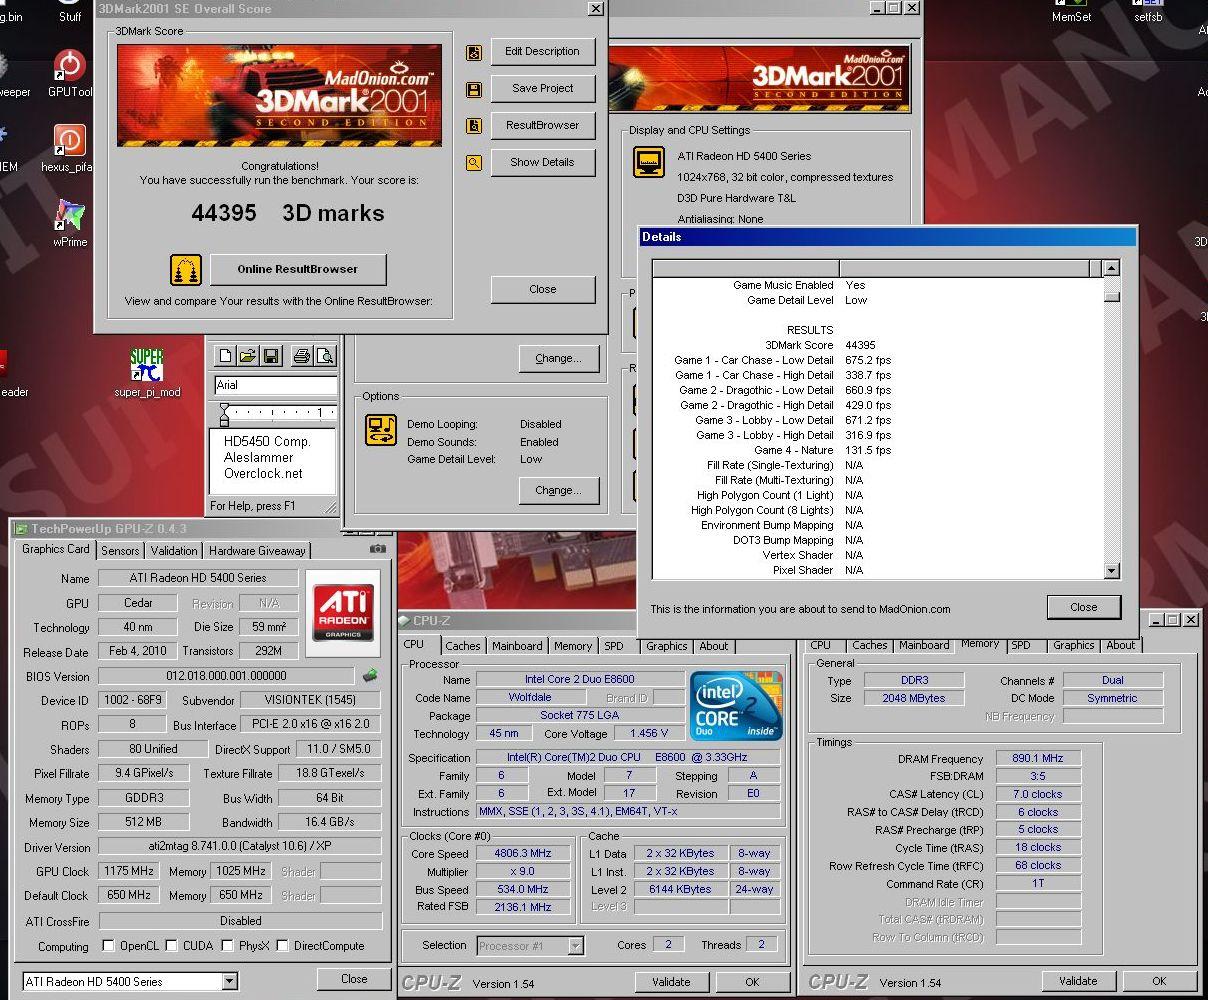This screenshot has width=1208, height=1000.
Task: Click the WordPad text area with HD5450 Comp.
Action: [x=273, y=459]
